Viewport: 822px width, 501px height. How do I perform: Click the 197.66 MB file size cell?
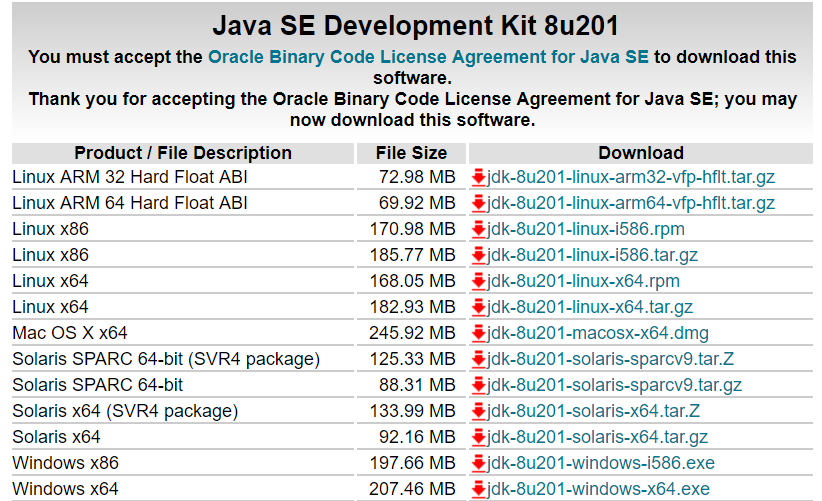point(412,463)
